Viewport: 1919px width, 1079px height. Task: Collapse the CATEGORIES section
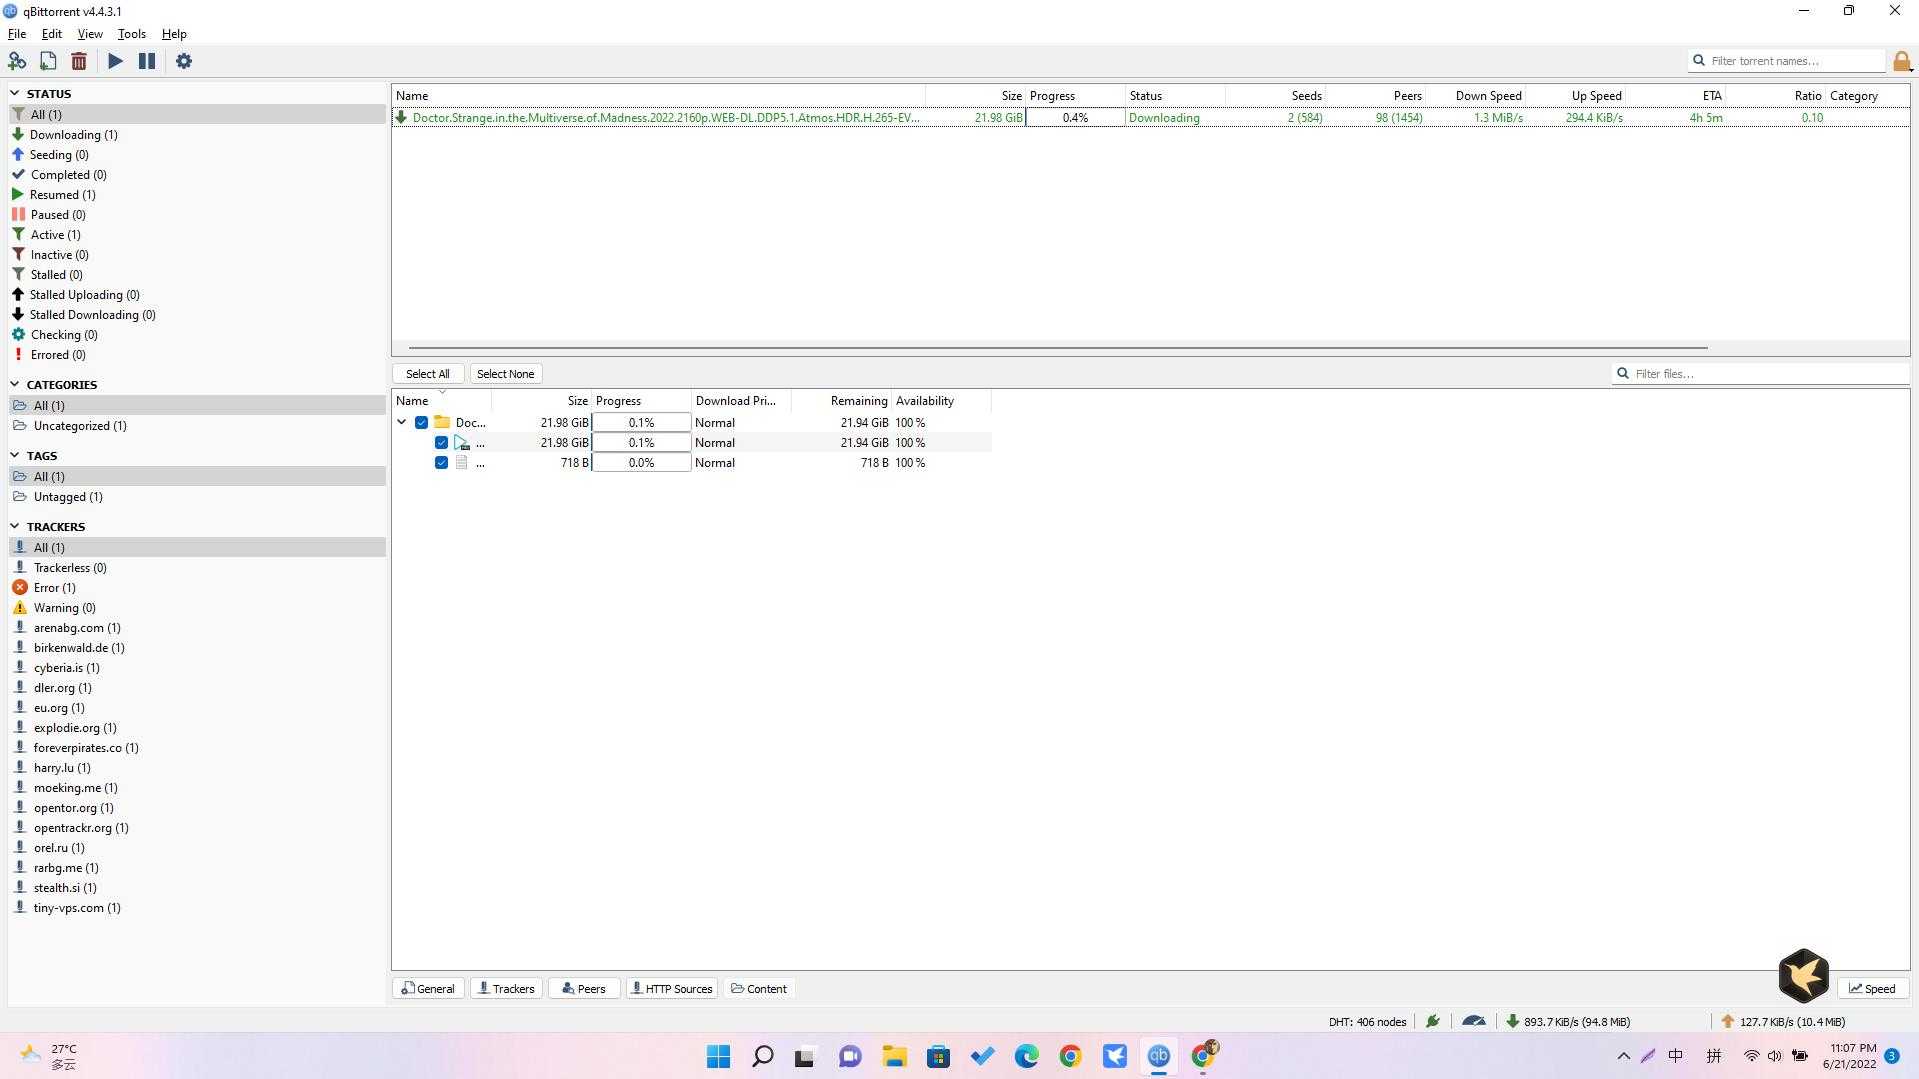click(x=15, y=384)
